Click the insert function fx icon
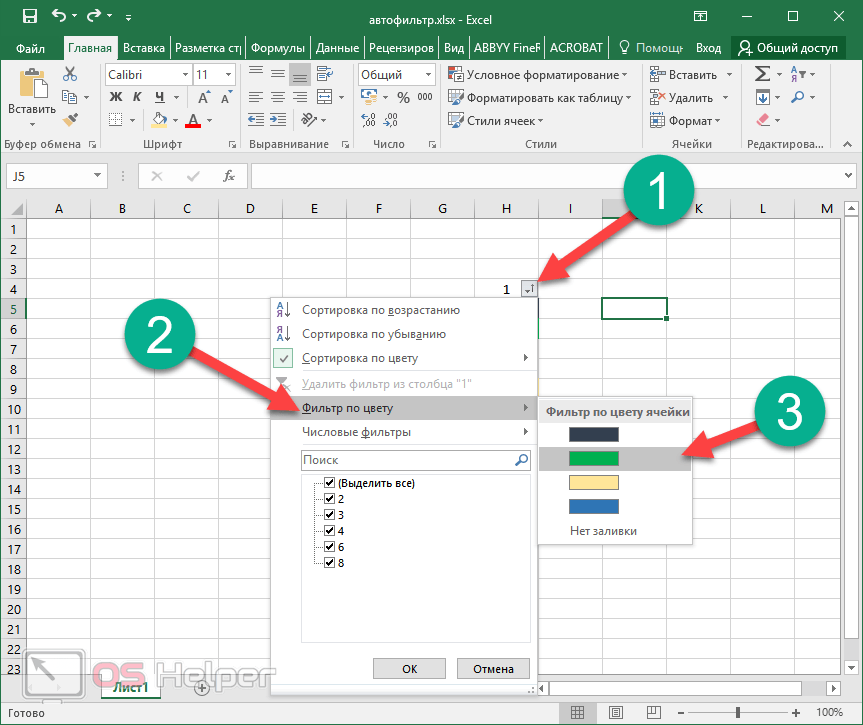Screen dimensions: 863x725 click(229, 176)
